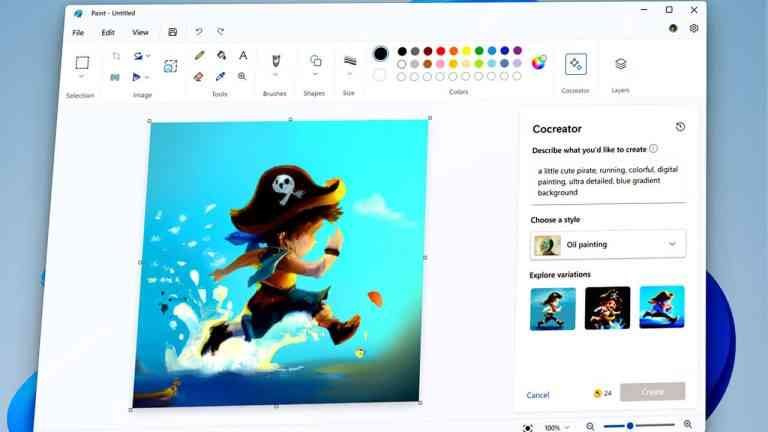Click the Create button

point(652,392)
